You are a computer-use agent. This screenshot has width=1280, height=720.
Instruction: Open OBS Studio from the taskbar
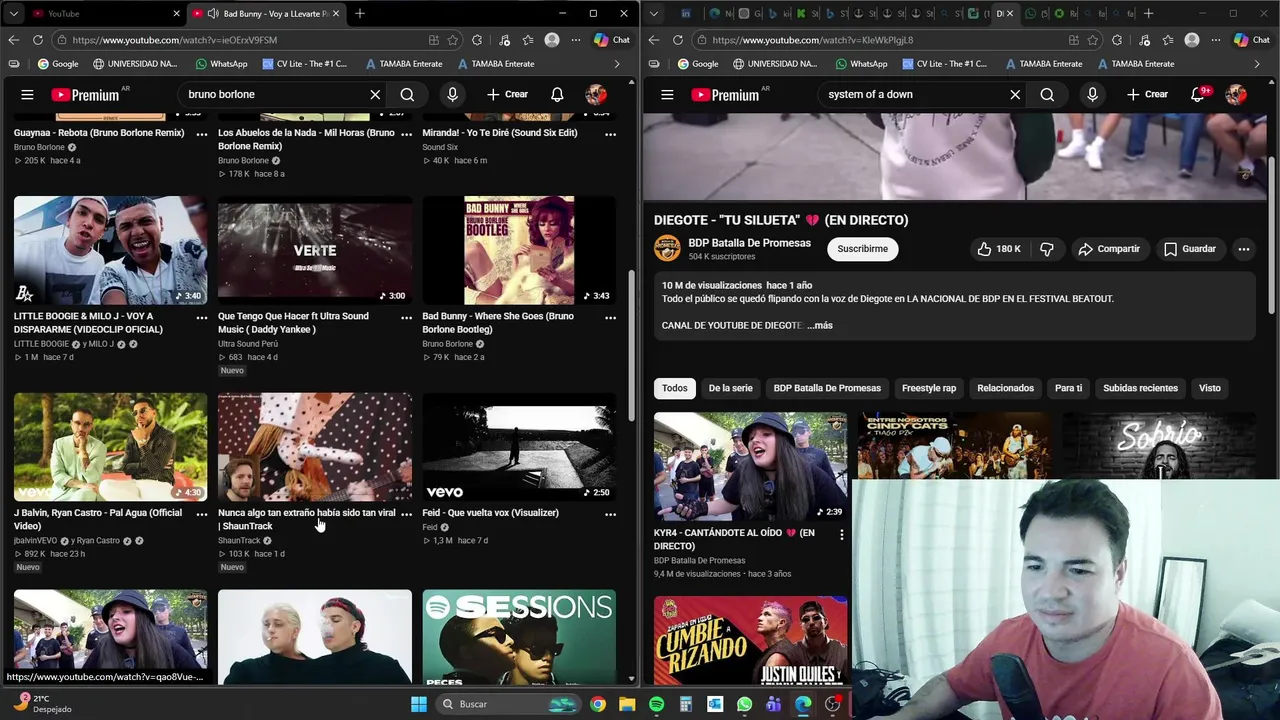coord(832,704)
